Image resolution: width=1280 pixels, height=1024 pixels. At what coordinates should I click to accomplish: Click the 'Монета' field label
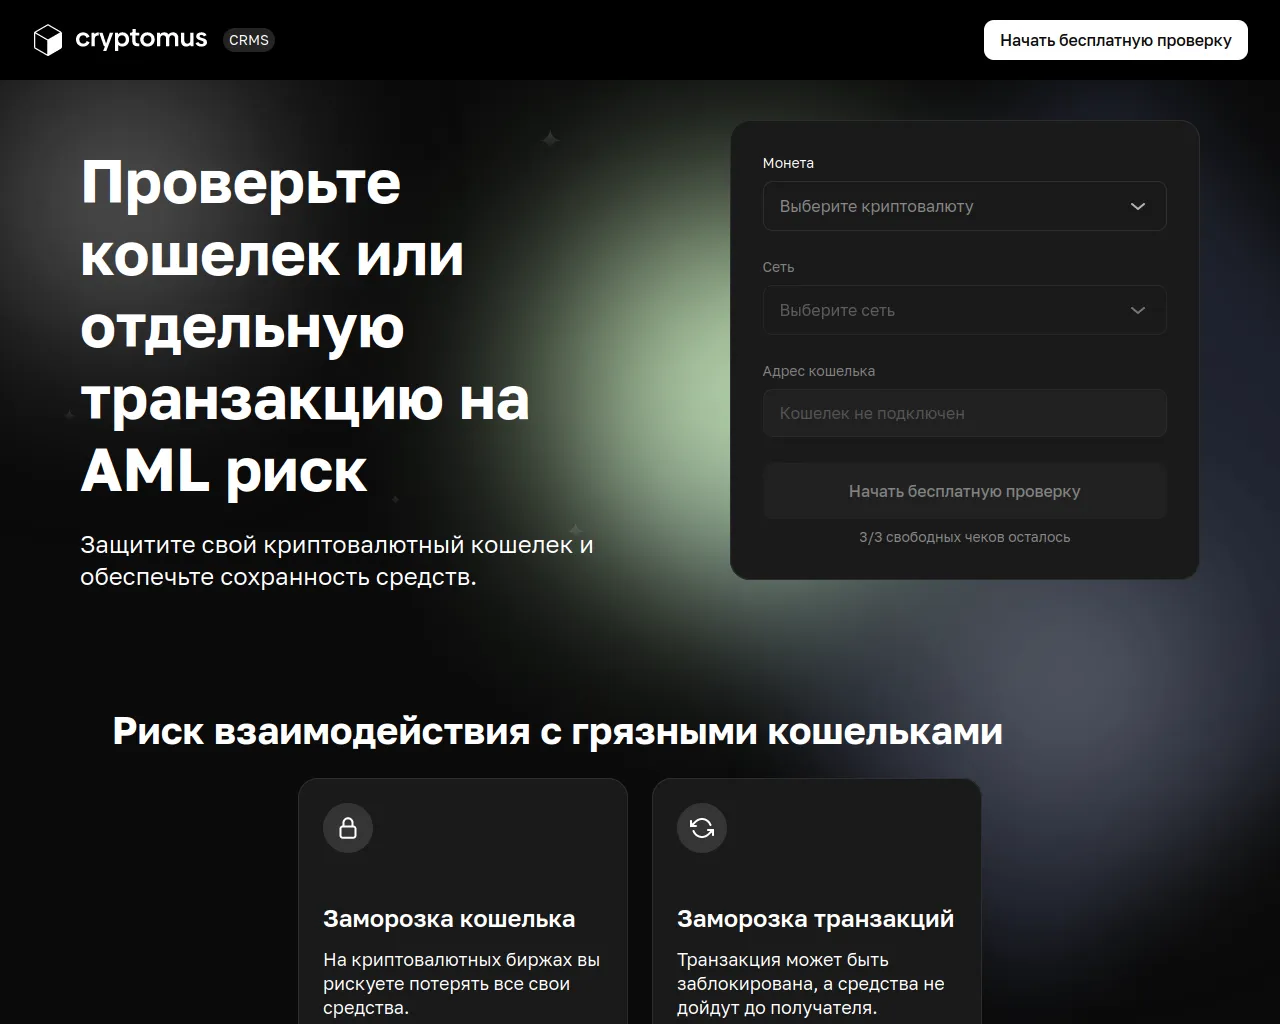pyautogui.click(x=788, y=163)
